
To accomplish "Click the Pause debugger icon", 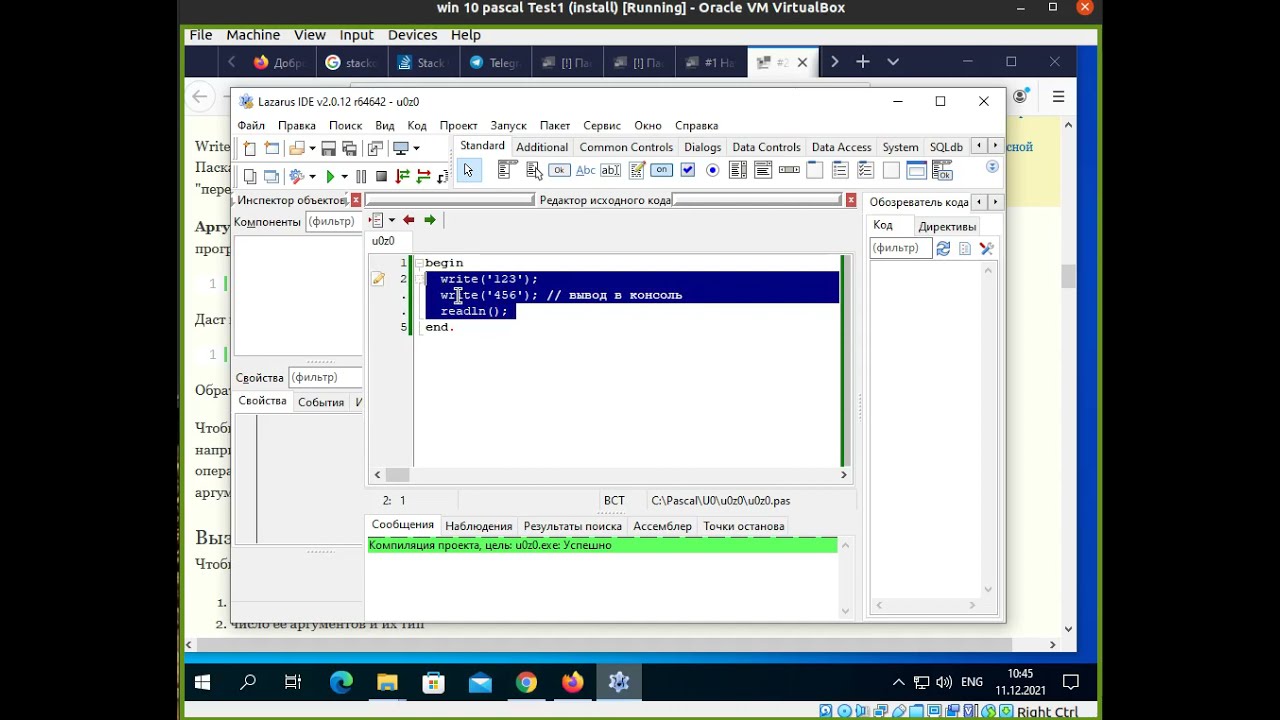I will (x=361, y=176).
